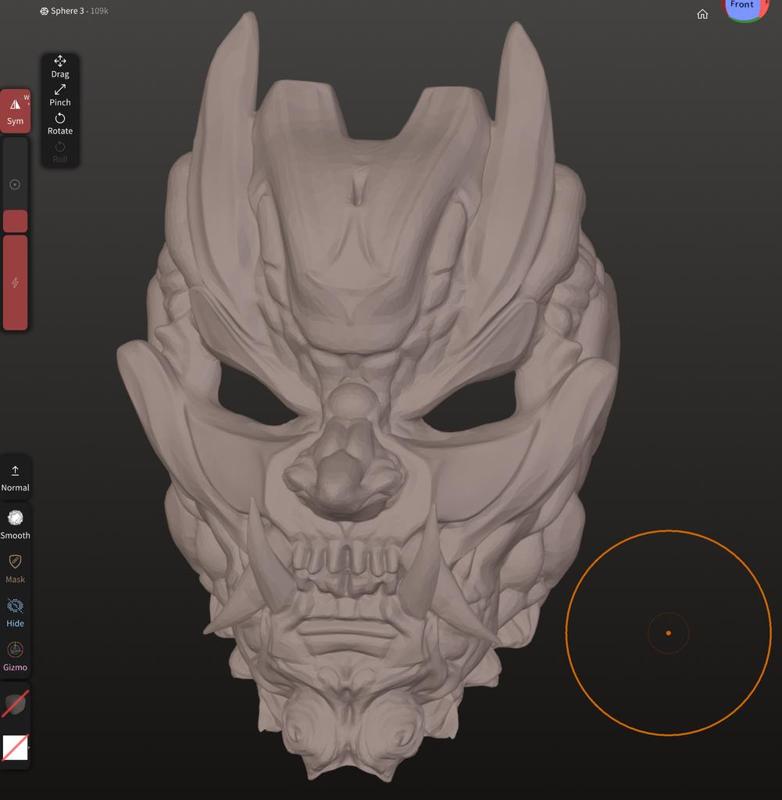The width and height of the screenshot is (782, 800).
Task: Toggle the Sym symmetry button
Action: 15,112
